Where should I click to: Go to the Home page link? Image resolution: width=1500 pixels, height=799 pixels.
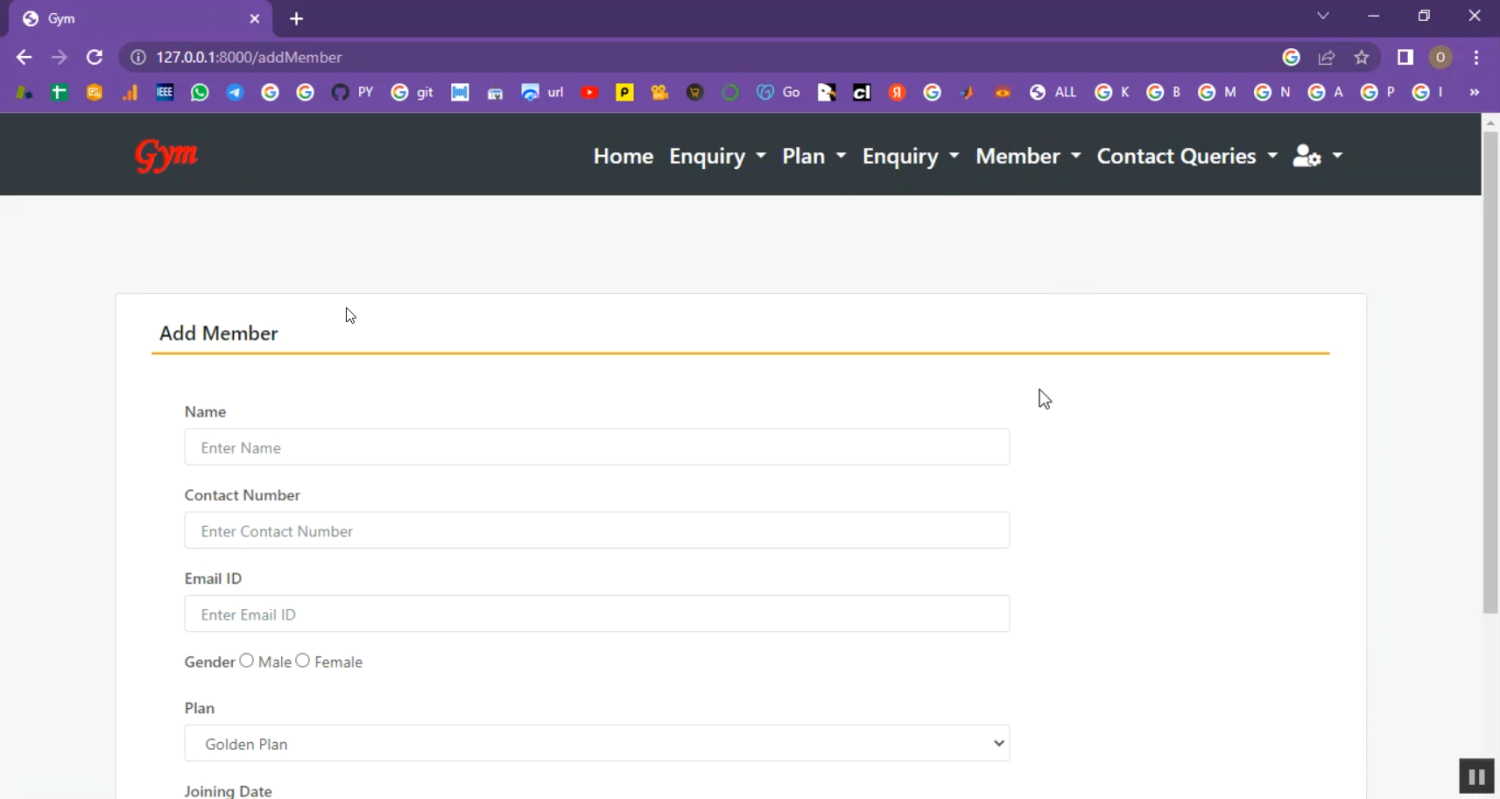click(x=623, y=156)
